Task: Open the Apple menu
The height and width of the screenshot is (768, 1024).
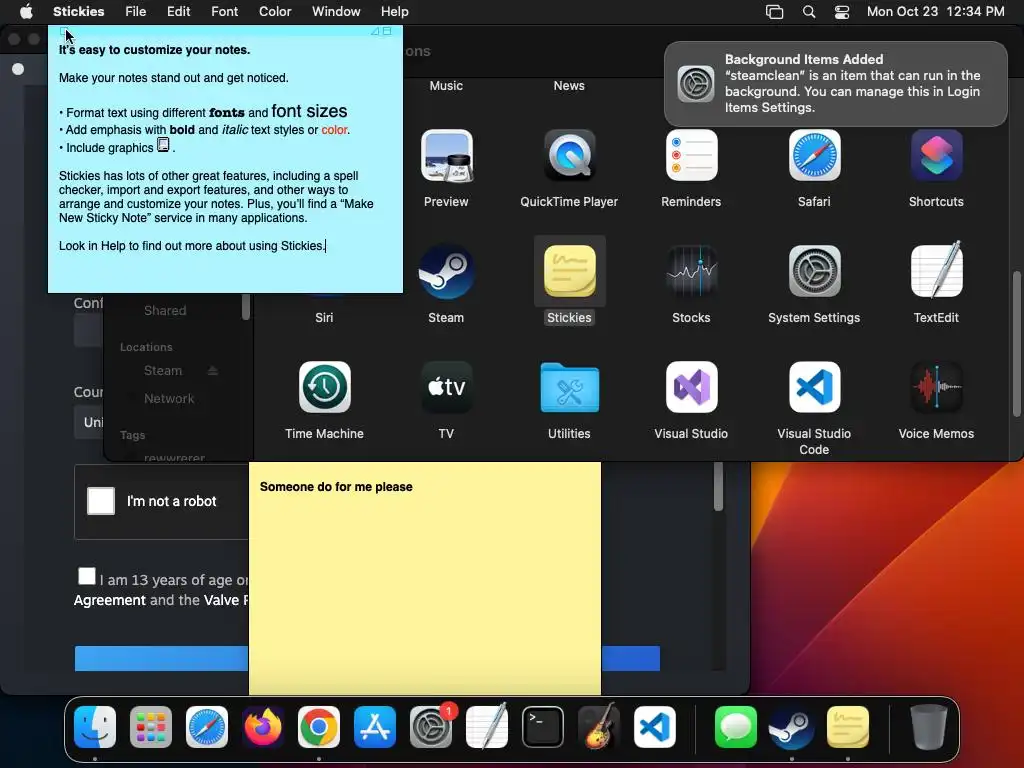Action: pos(26,12)
